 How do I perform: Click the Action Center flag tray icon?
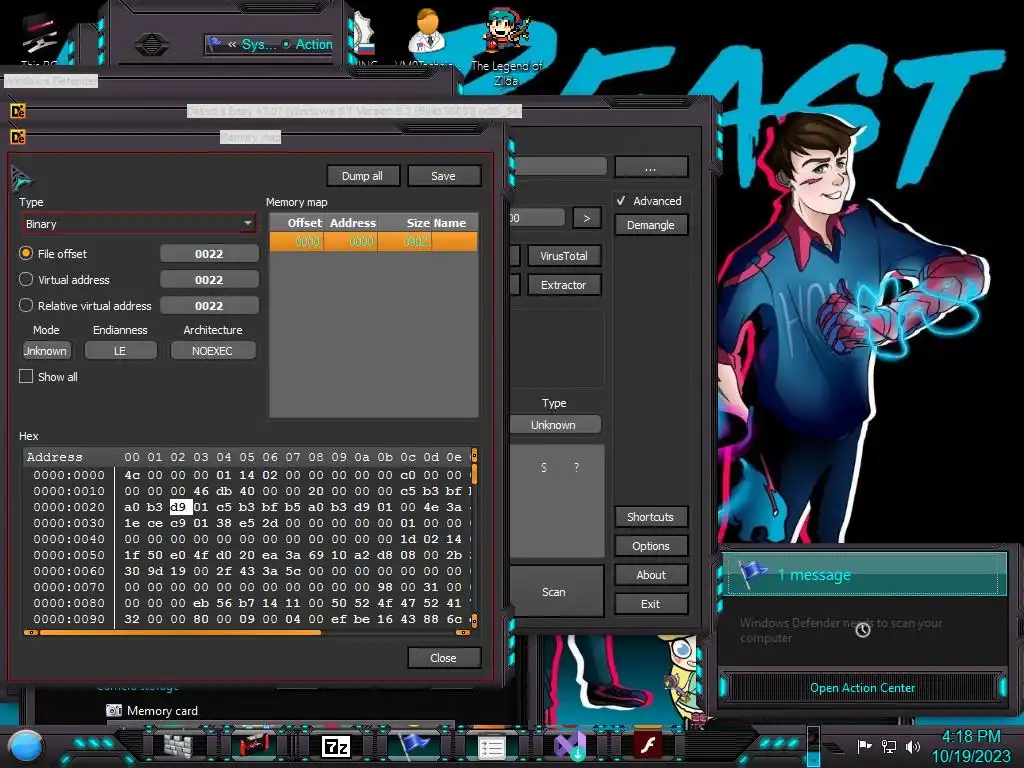pos(864,746)
